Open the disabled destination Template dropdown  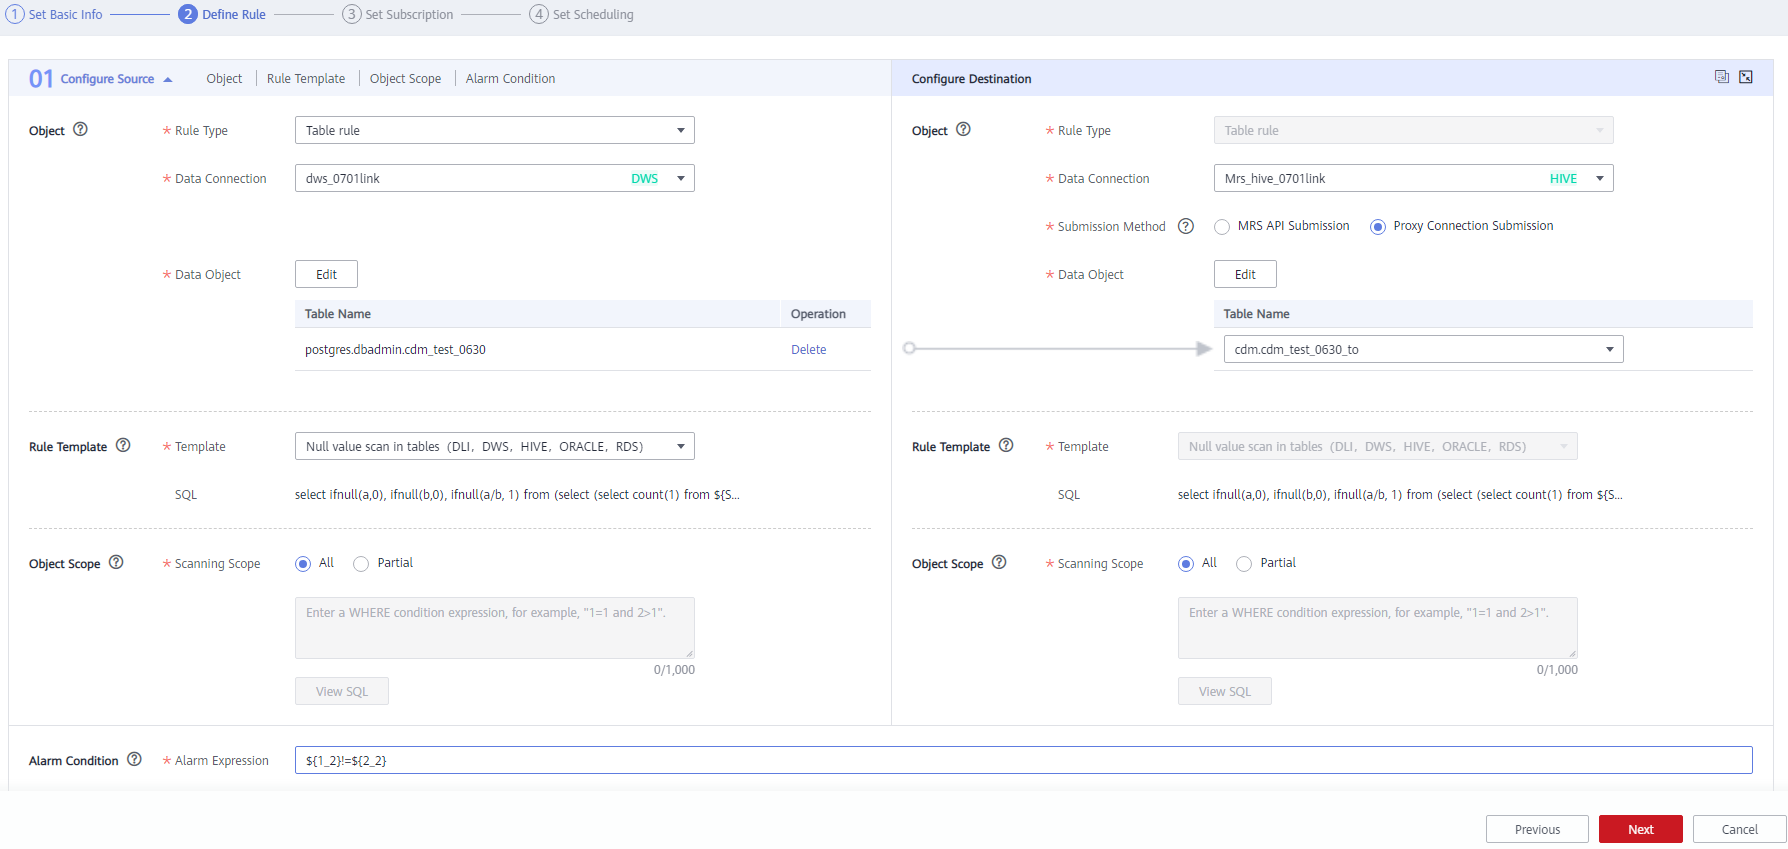click(1378, 446)
